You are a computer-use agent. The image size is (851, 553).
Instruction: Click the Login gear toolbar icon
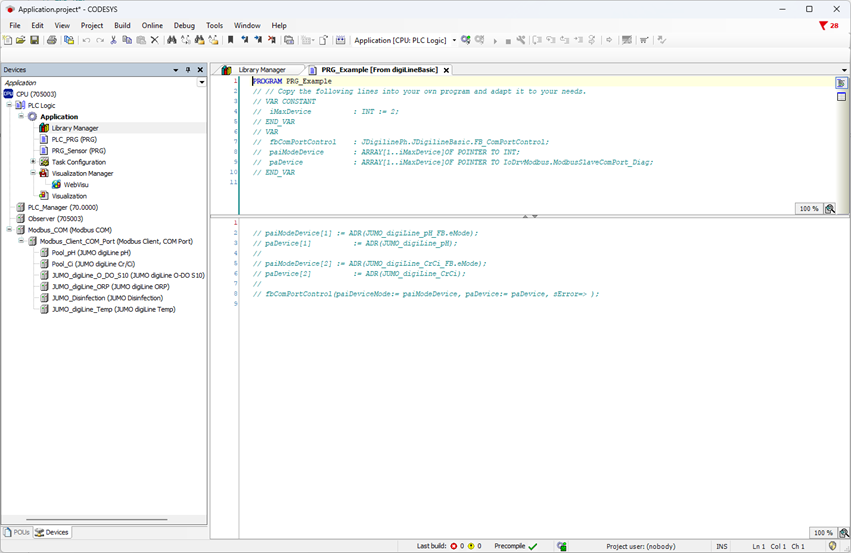(466, 40)
